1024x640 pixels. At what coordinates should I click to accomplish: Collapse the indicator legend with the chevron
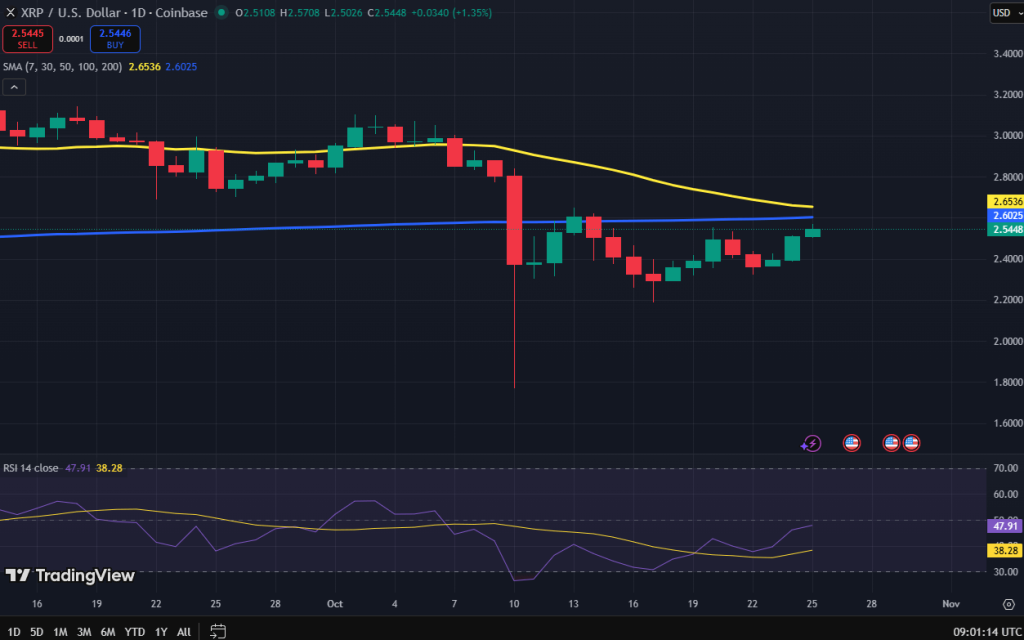14,87
